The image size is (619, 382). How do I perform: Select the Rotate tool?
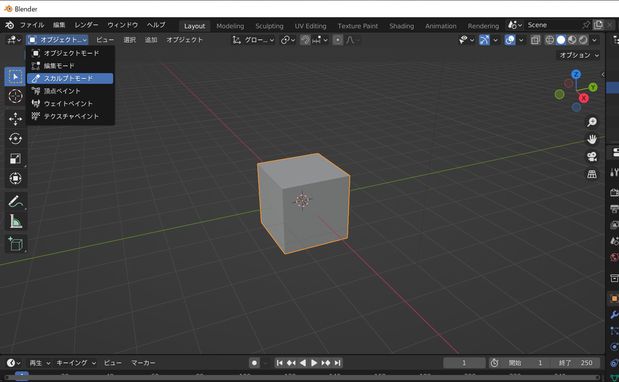15,139
